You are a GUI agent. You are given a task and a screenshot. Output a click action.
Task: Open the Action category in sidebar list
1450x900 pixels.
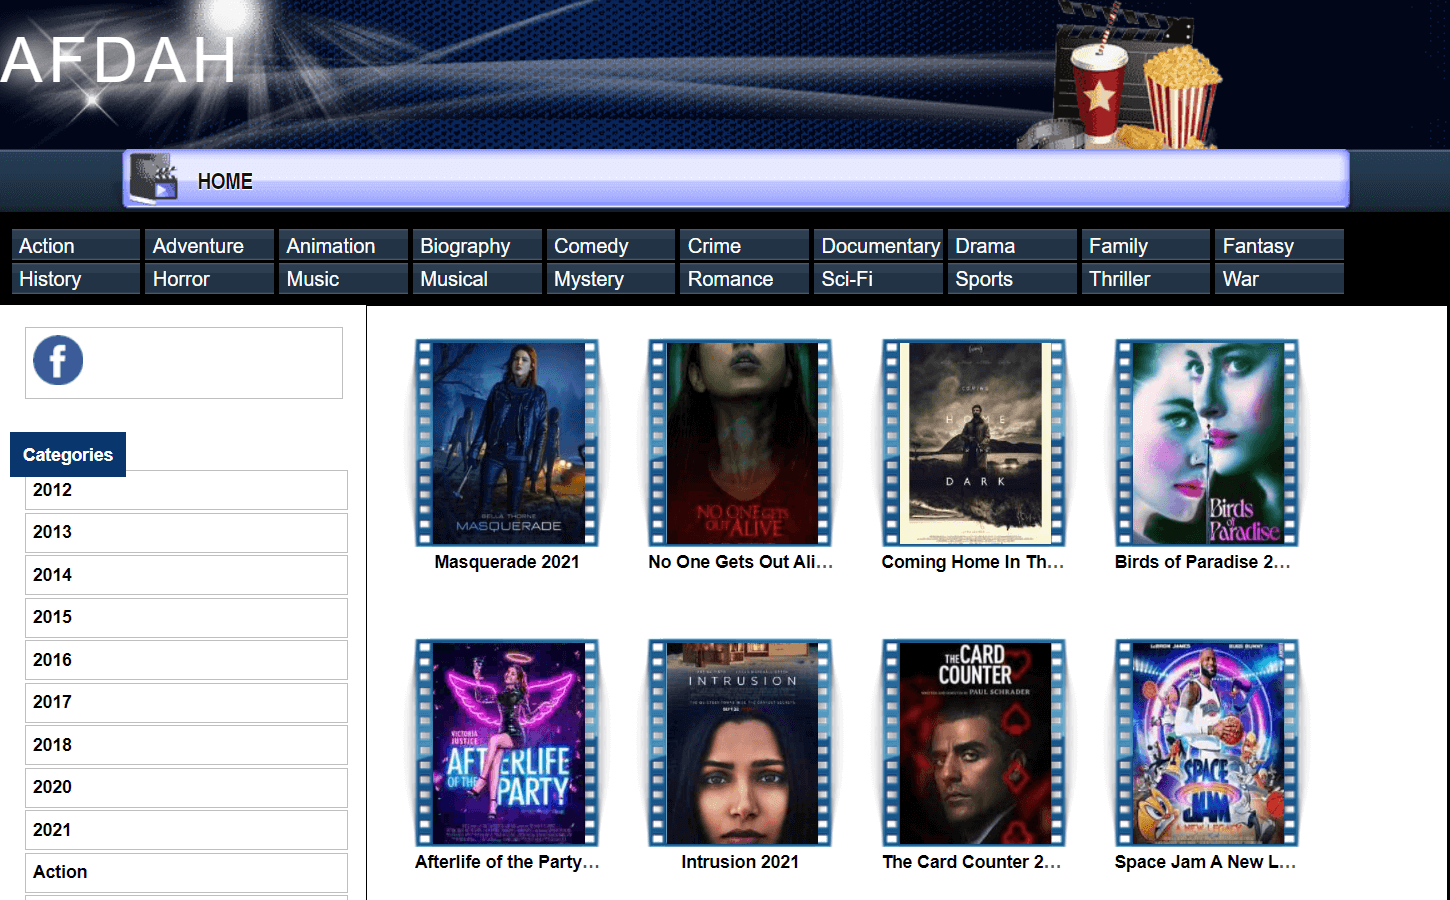pos(186,872)
